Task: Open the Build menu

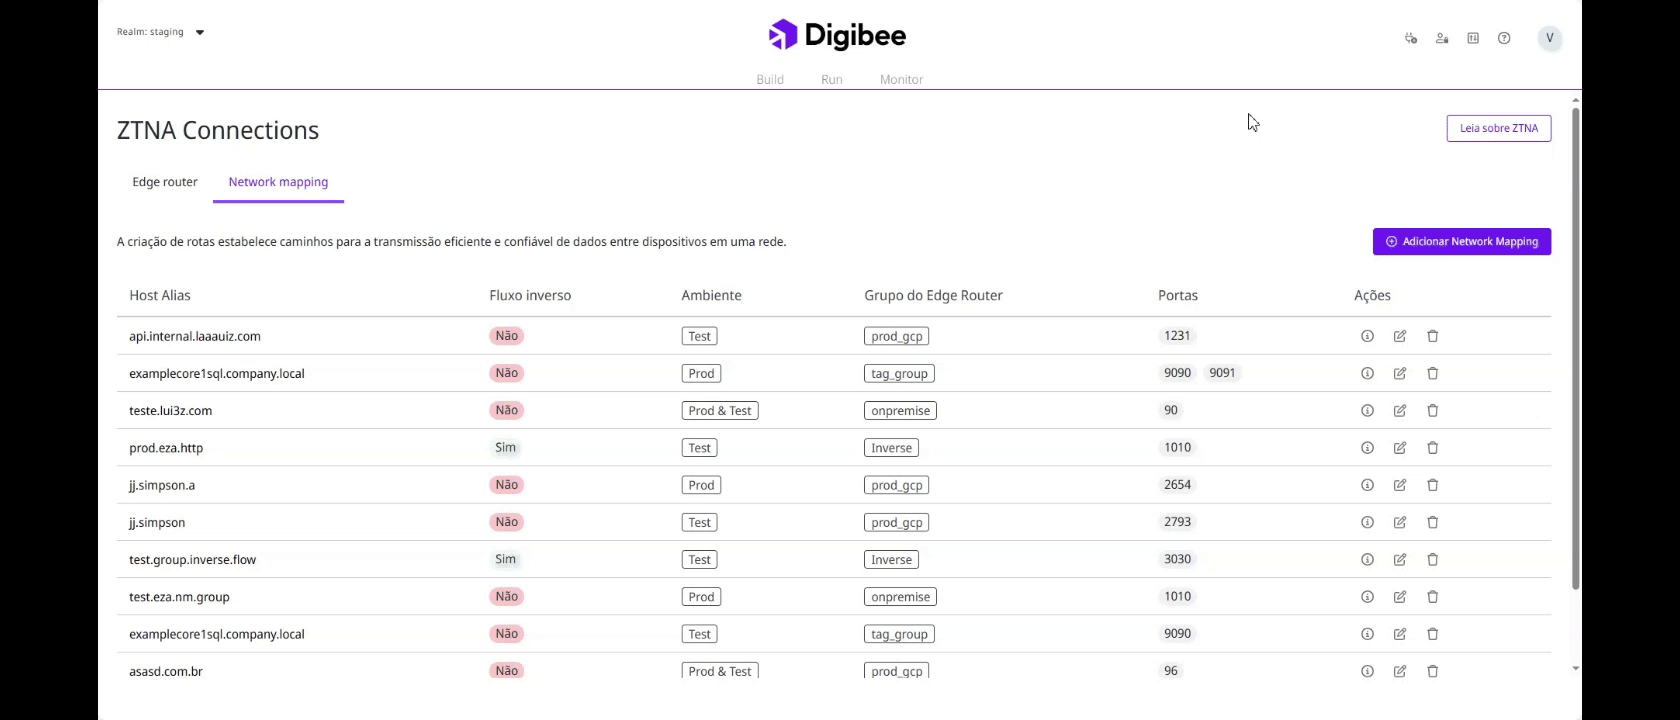Action: (770, 79)
